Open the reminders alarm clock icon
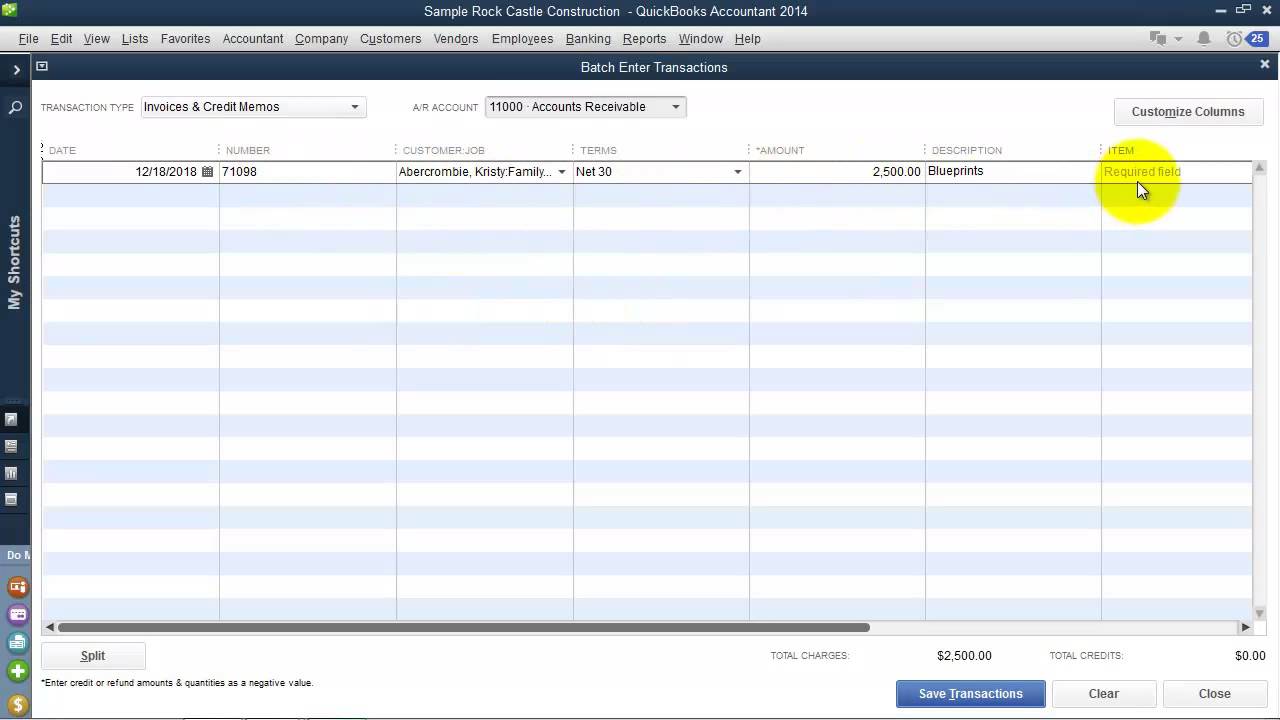 click(1234, 39)
